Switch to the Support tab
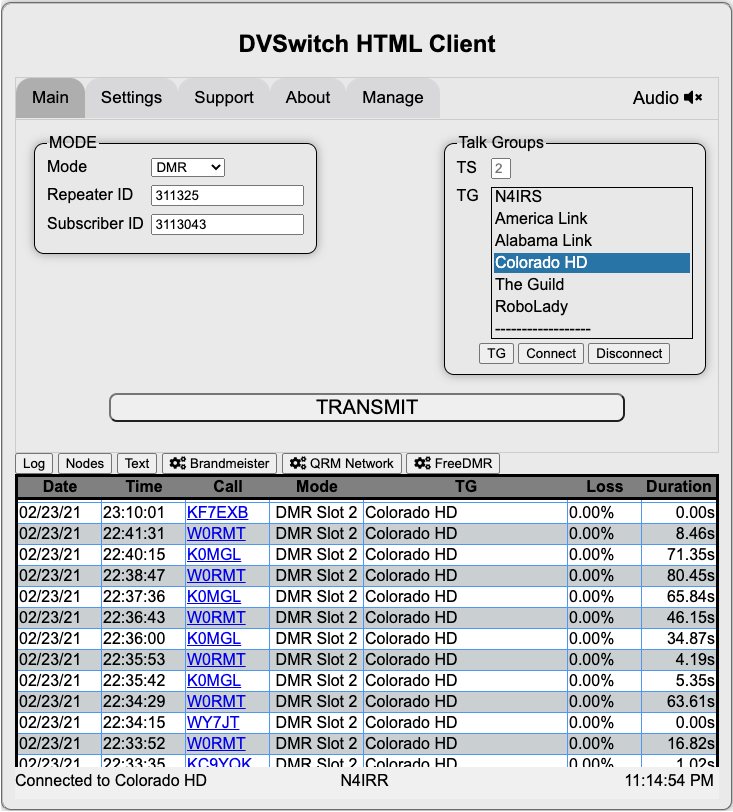 coord(224,97)
